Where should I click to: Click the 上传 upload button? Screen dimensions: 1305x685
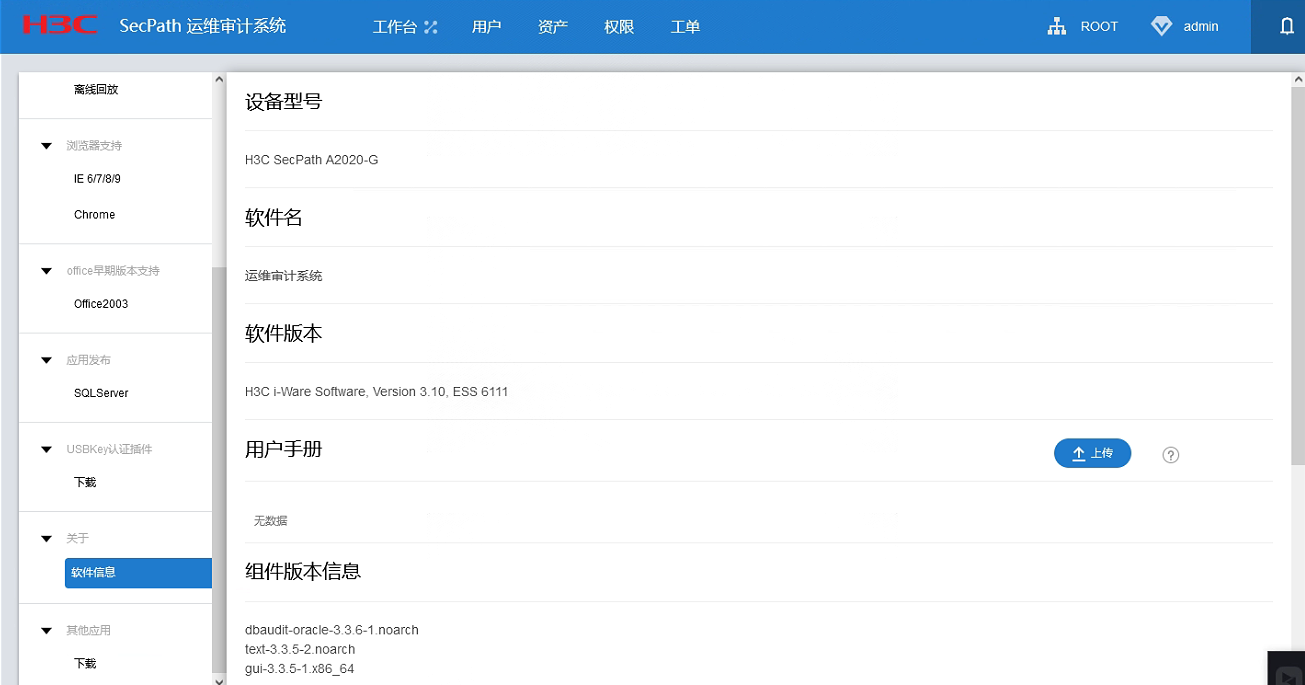1092,453
